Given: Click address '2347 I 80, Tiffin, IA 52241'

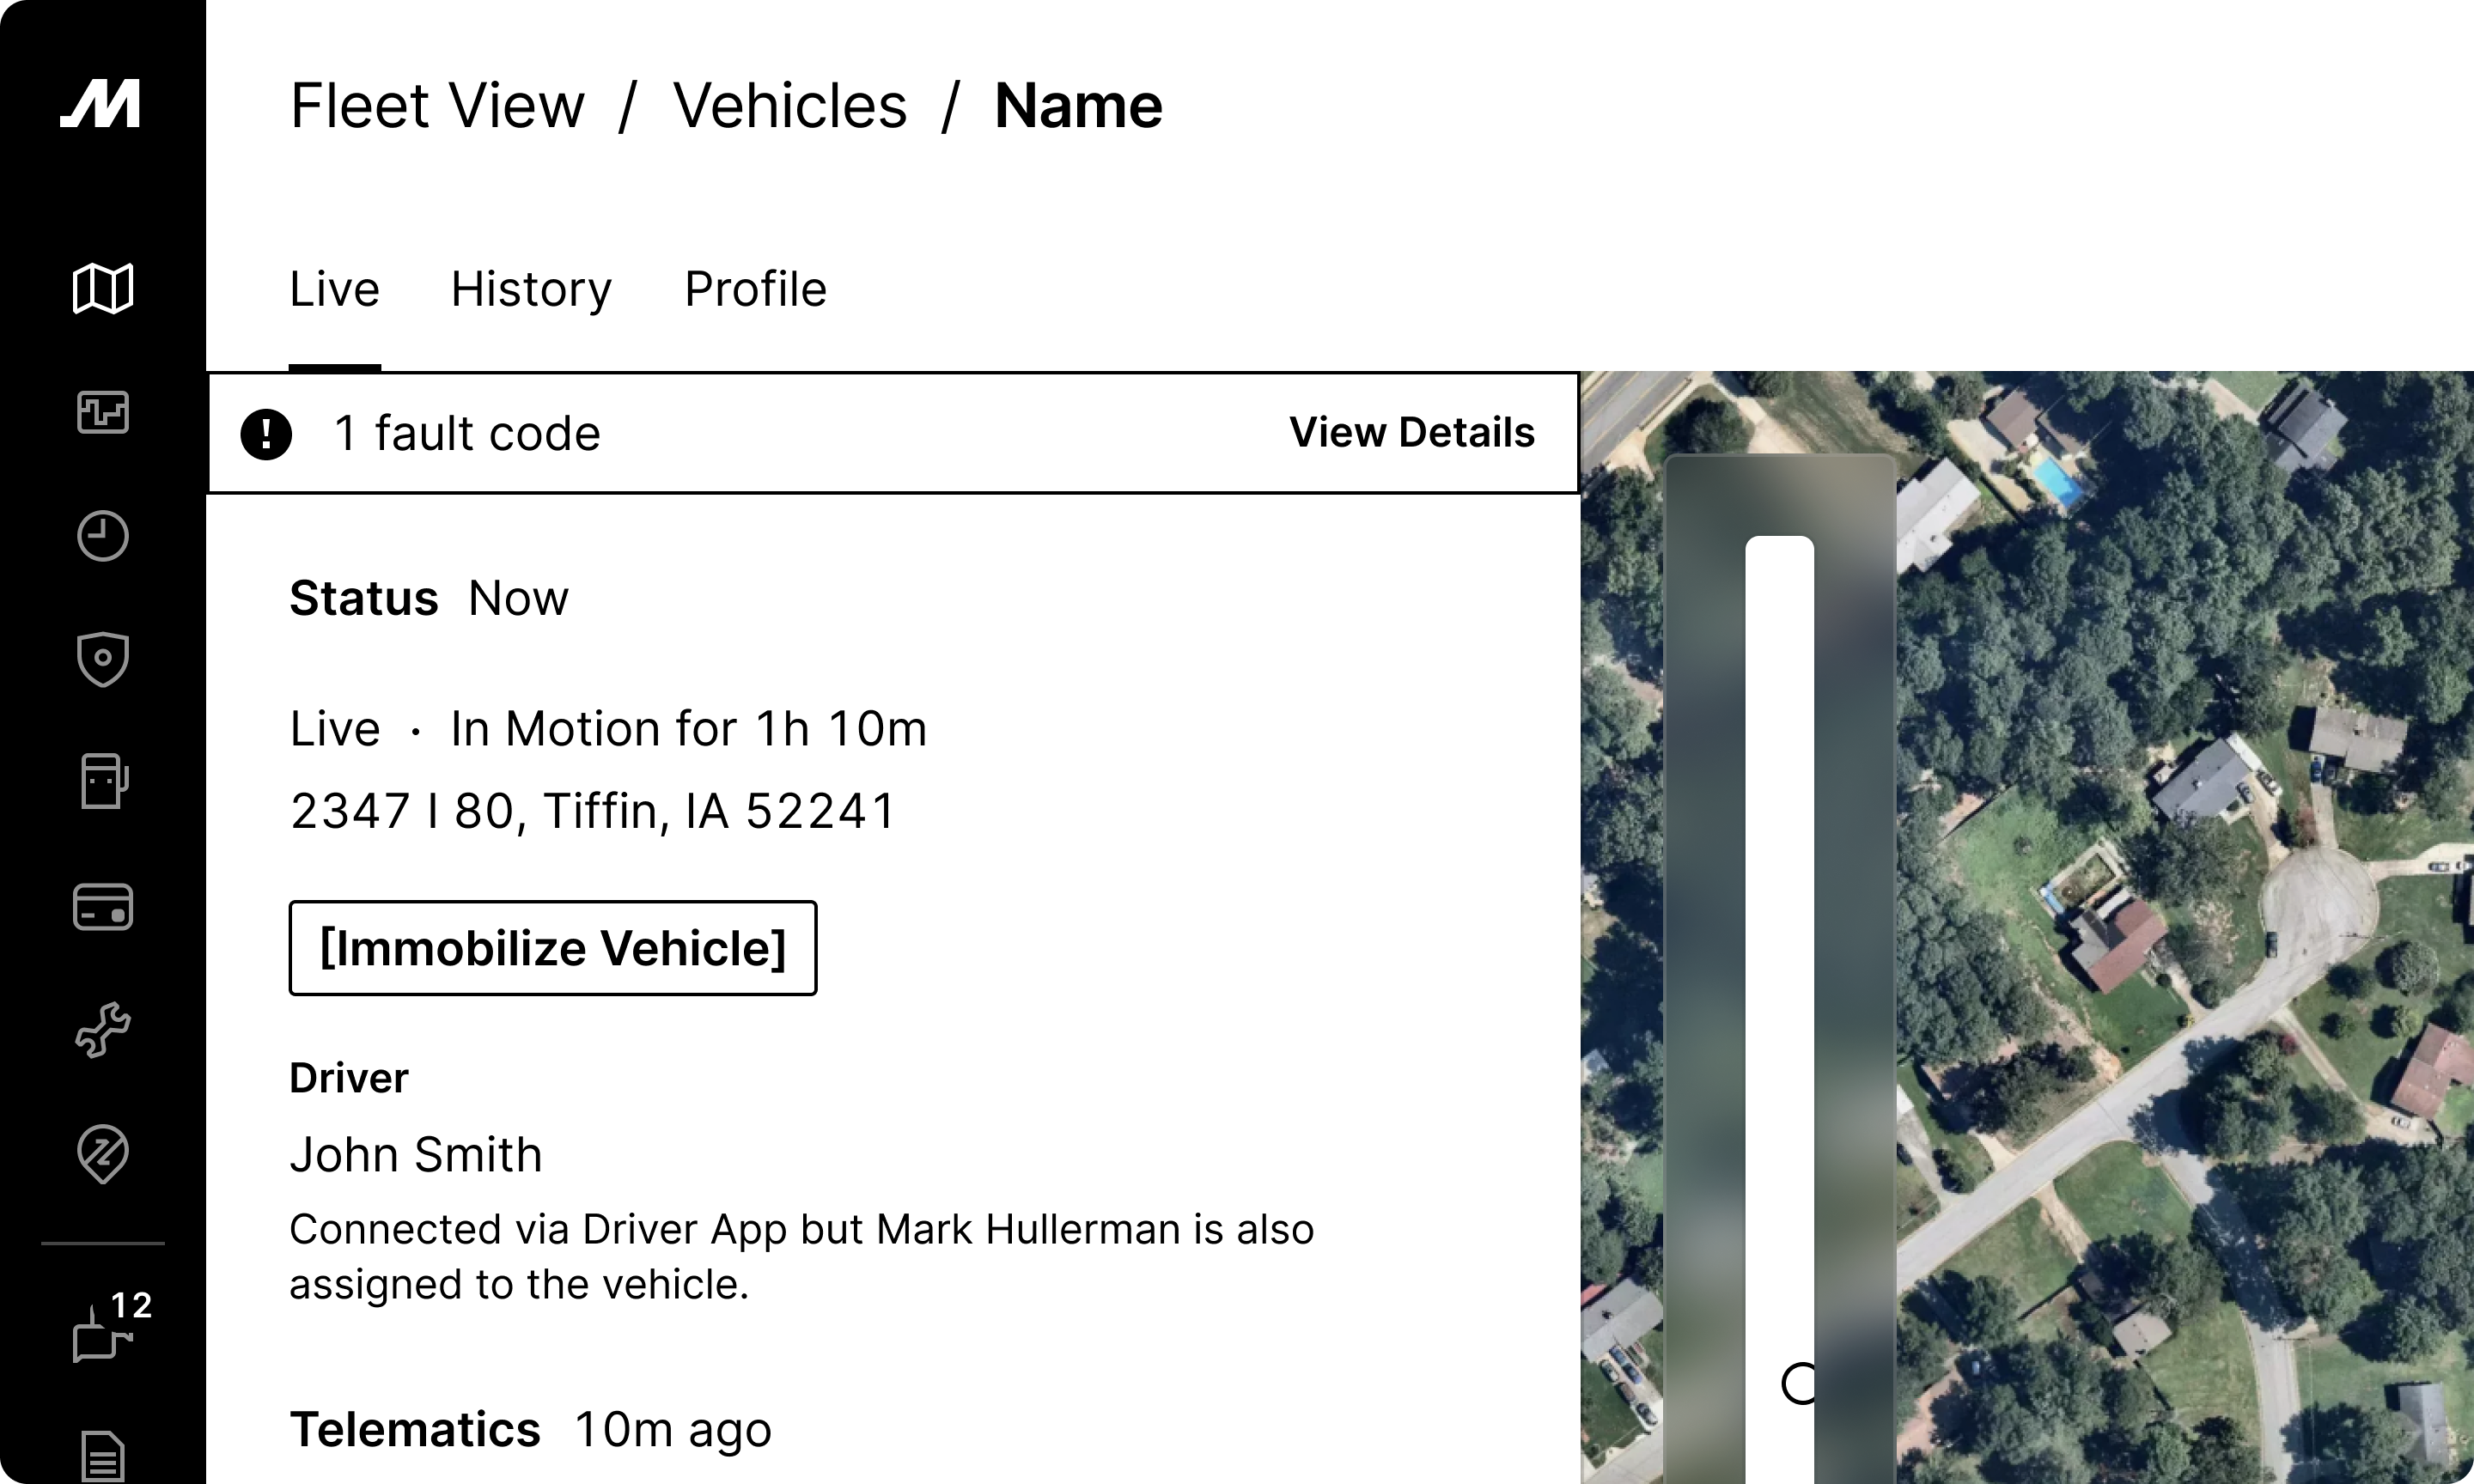Looking at the screenshot, I should [x=593, y=811].
